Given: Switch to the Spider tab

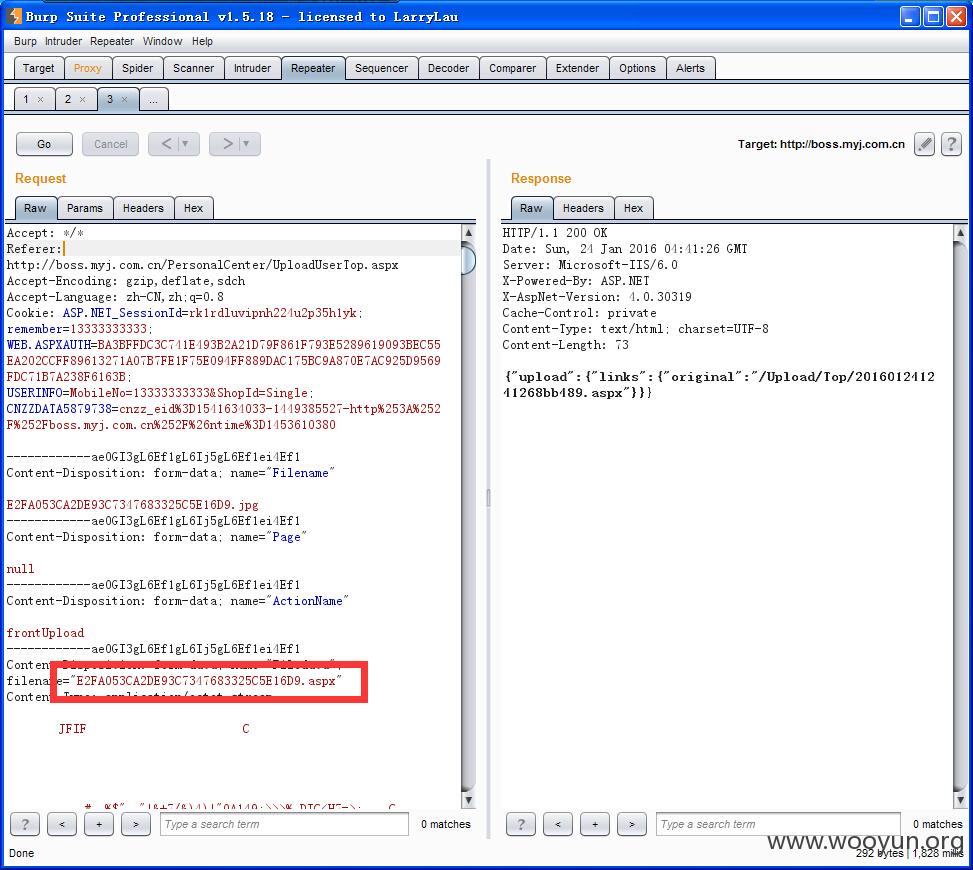Looking at the screenshot, I should (x=138, y=68).
